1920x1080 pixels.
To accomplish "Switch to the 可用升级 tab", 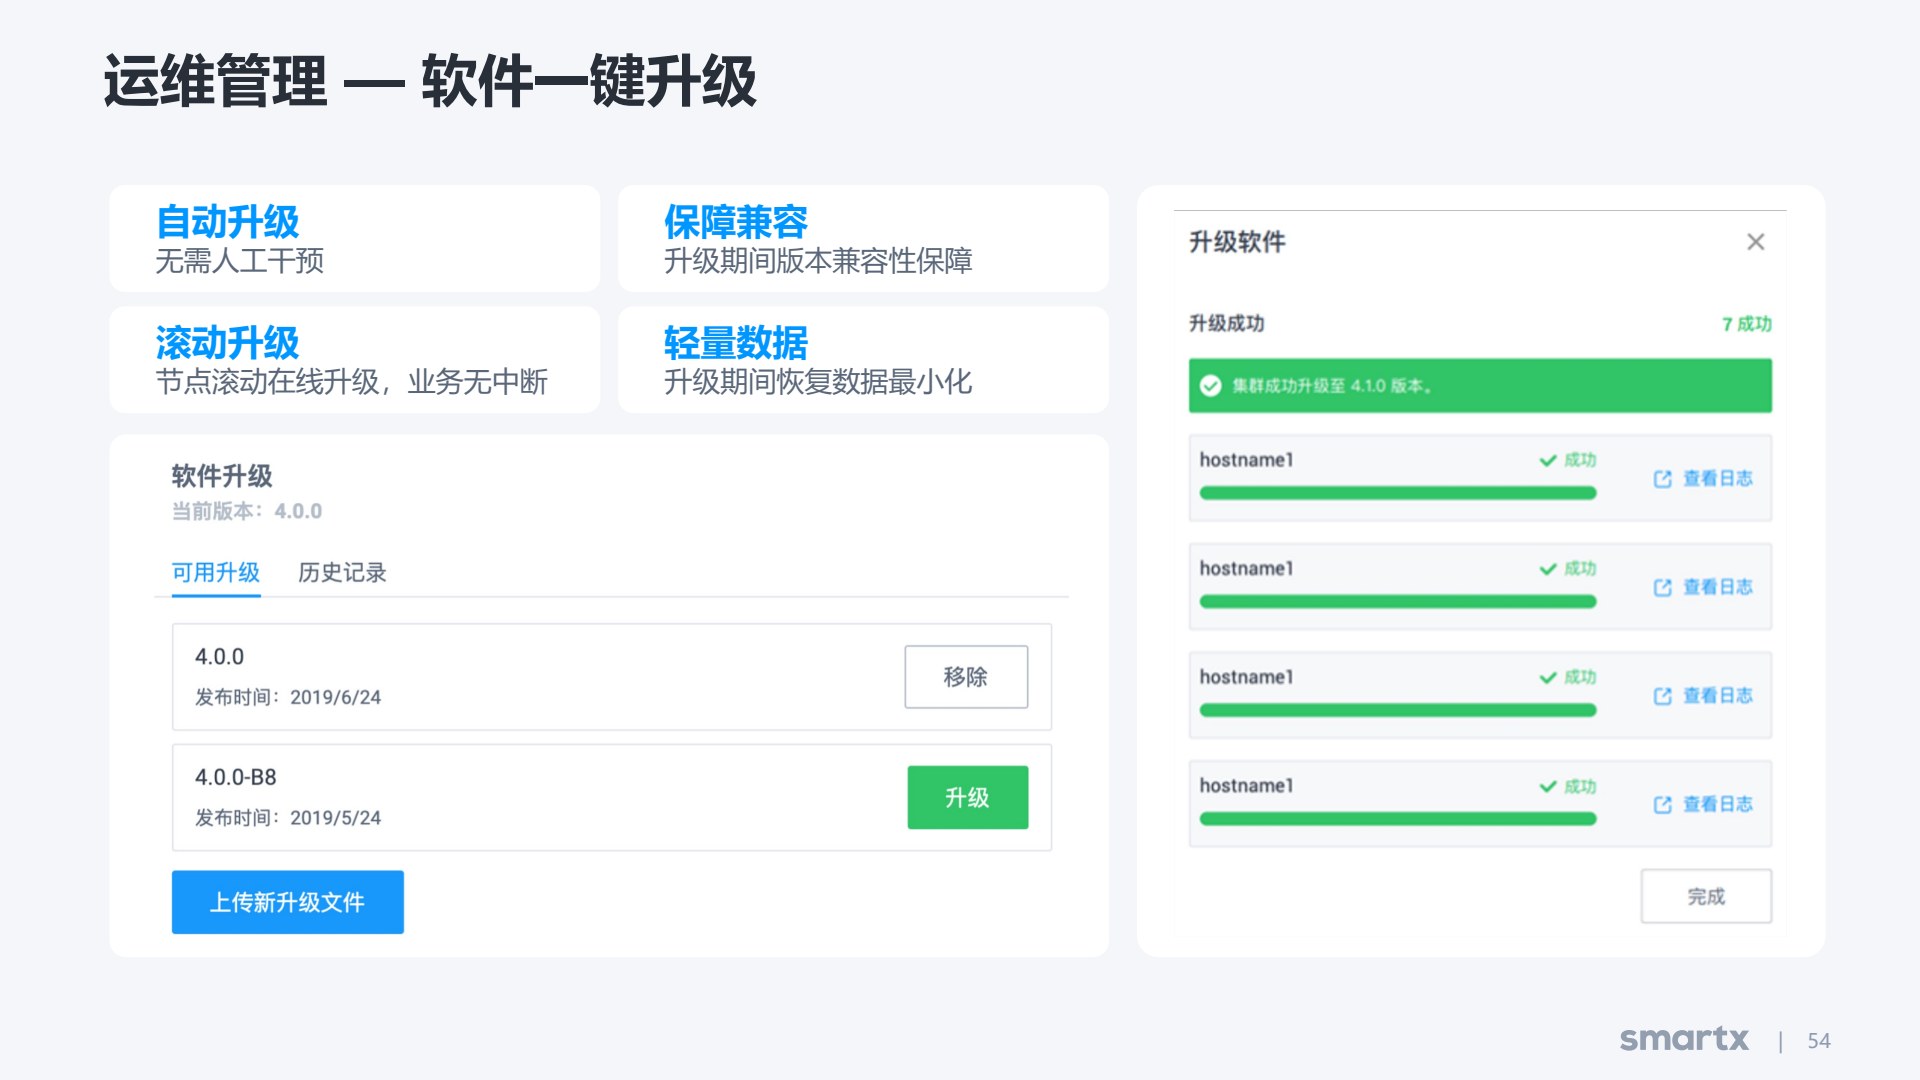I will (216, 573).
